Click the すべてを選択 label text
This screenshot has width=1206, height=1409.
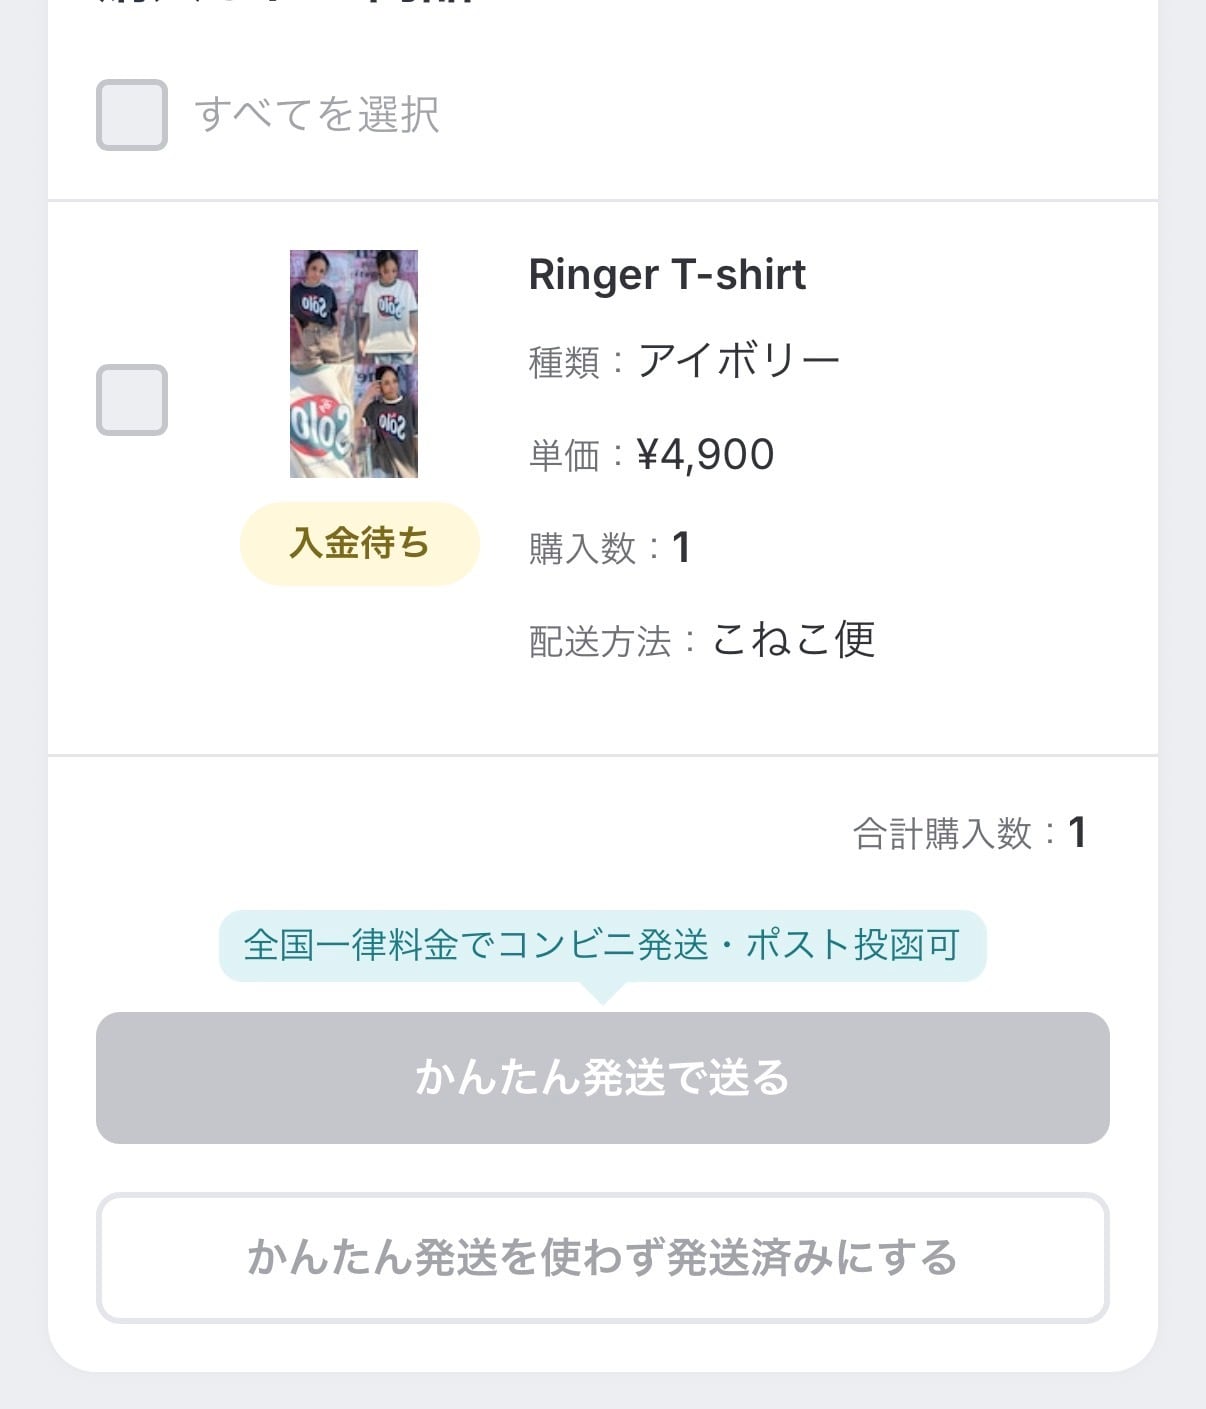317,115
